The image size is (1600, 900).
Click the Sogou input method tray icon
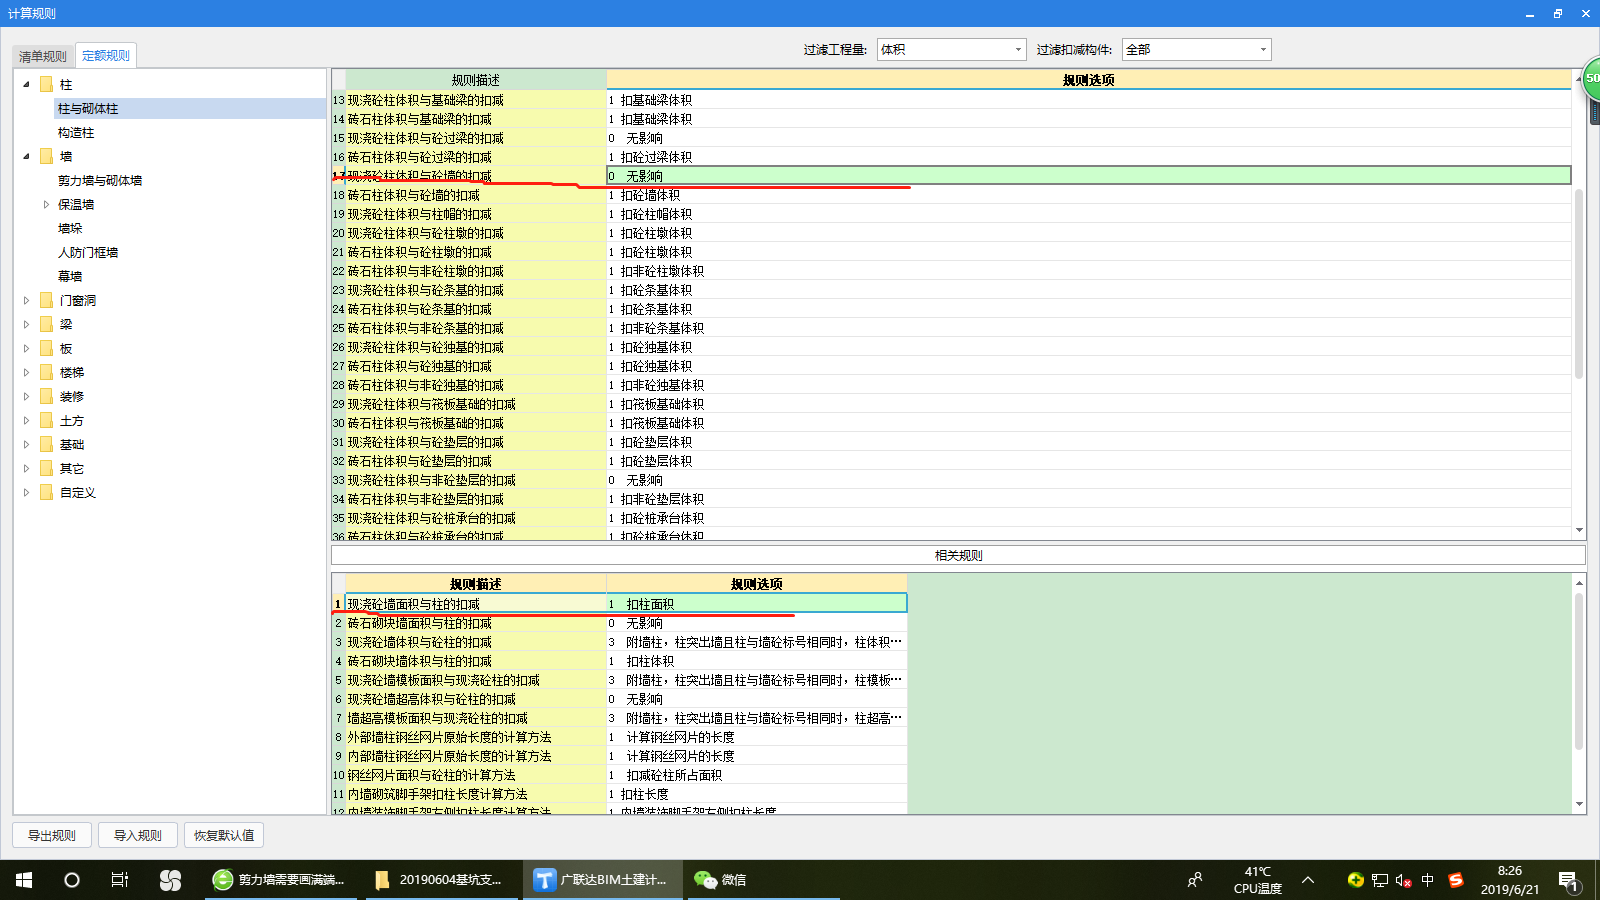[1456, 880]
